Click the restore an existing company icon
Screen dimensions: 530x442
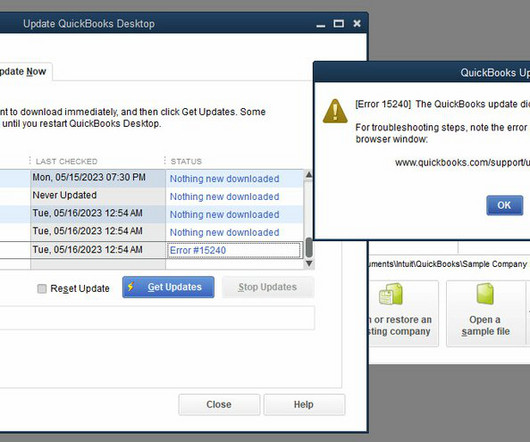pyautogui.click(x=391, y=294)
